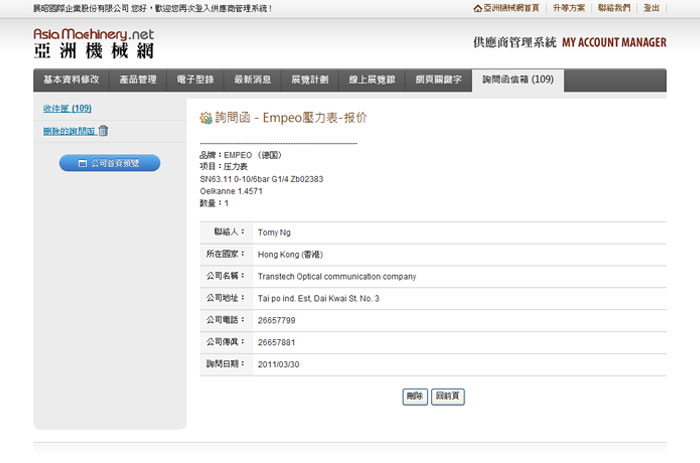This screenshot has height=463, width=700.
Task: Open the 刪除的詢問函 sidebar link
Action: click(69, 131)
